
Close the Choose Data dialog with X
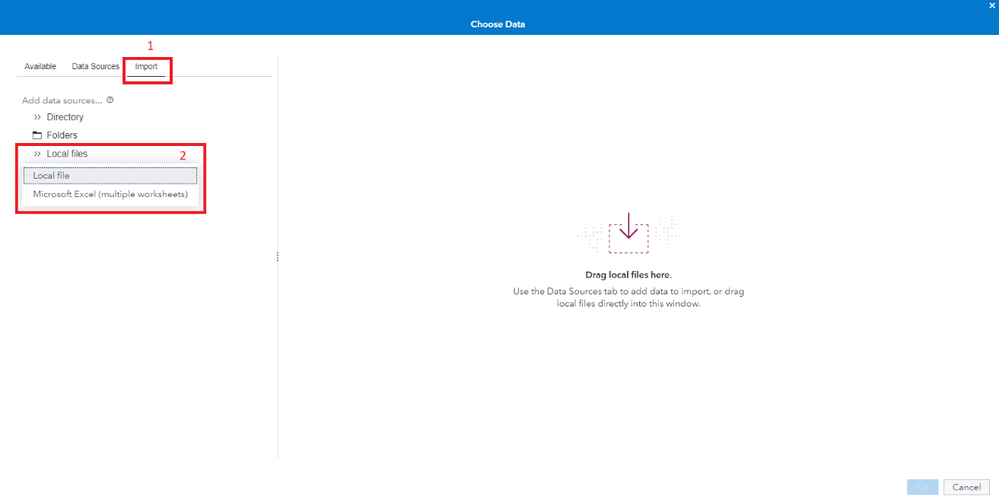[992, 5]
